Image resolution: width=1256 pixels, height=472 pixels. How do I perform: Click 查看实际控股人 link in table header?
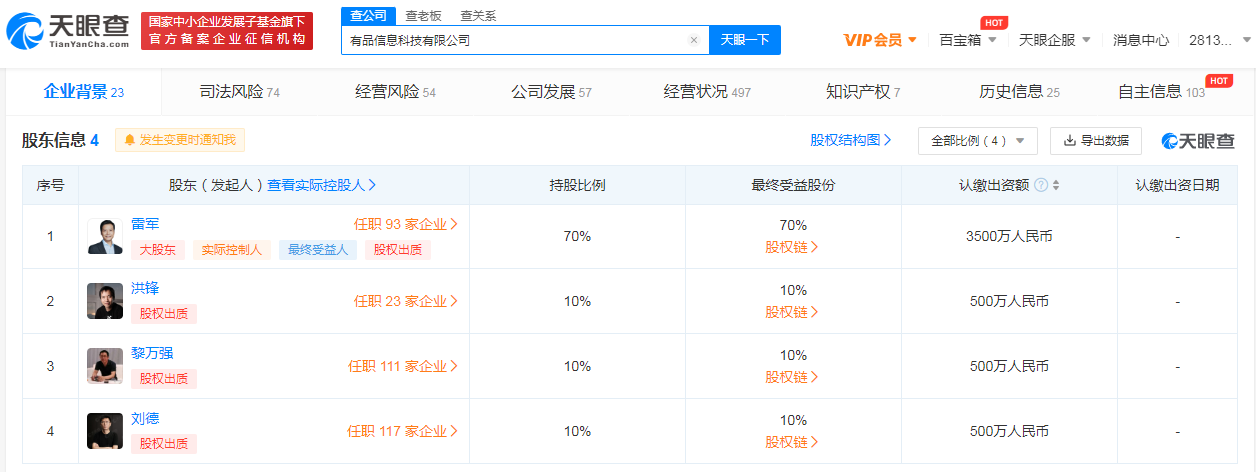click(322, 185)
